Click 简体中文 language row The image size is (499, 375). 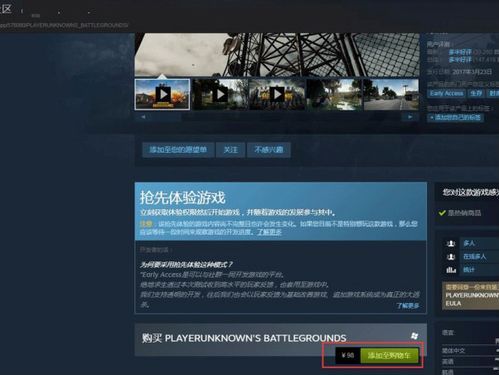click(x=470, y=351)
